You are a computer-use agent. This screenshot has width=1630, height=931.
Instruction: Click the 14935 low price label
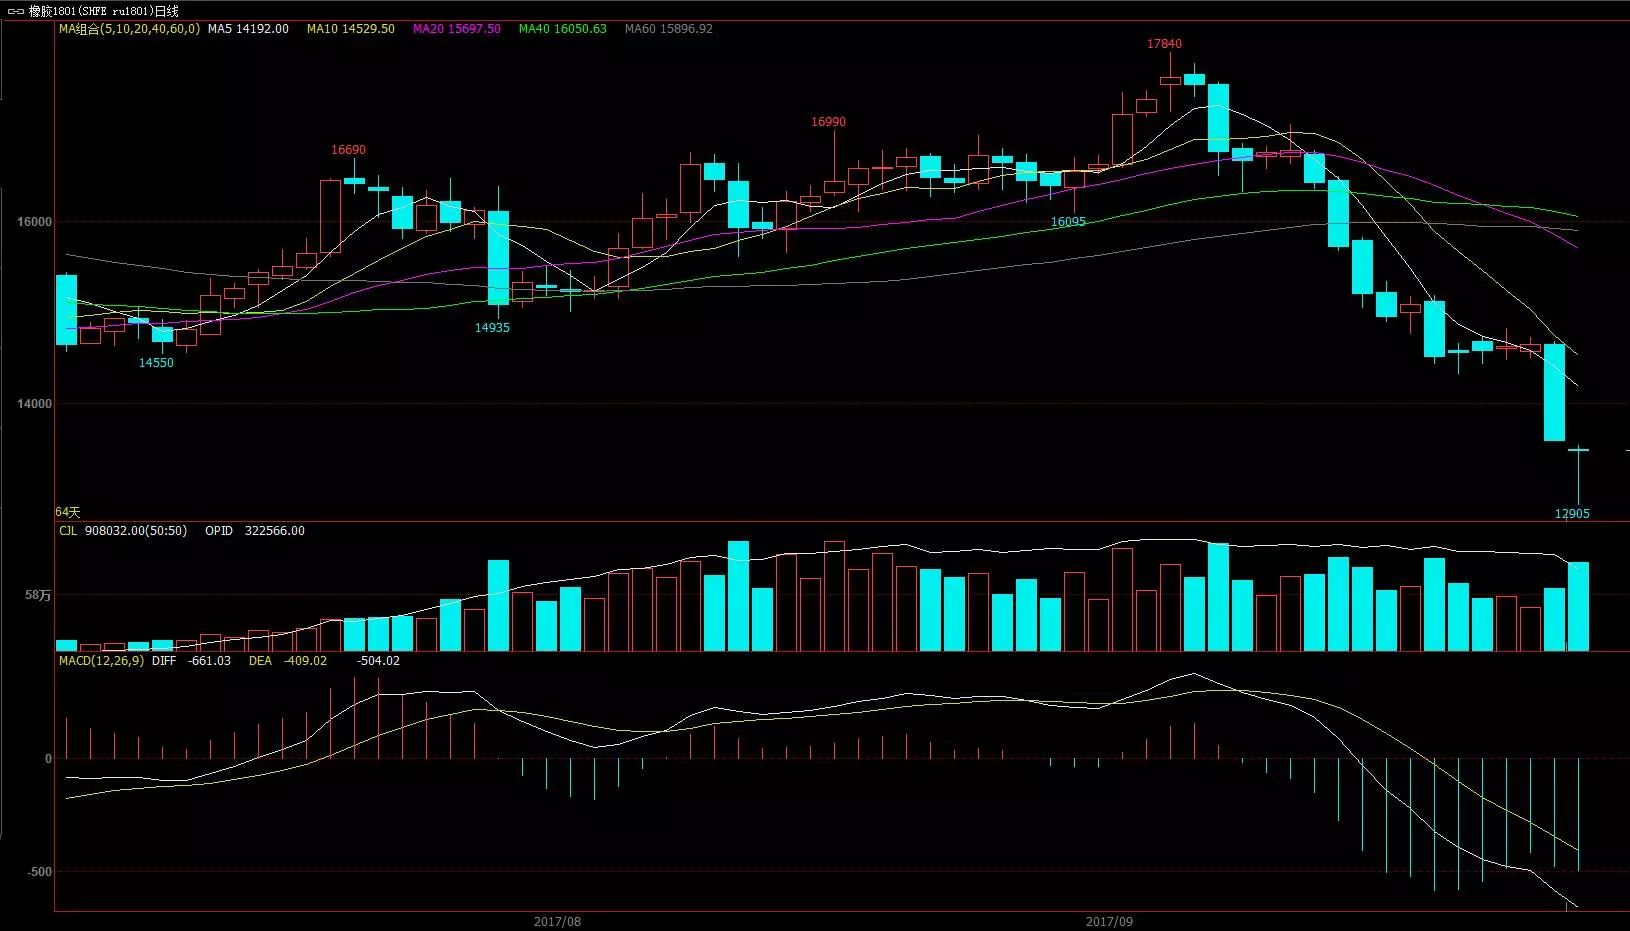pos(492,328)
